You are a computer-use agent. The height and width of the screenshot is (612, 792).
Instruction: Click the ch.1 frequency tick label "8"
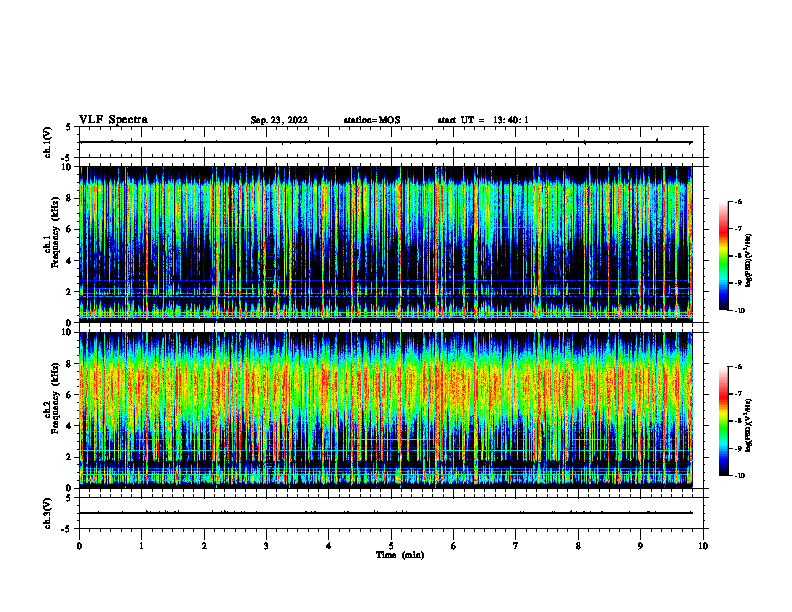tap(69, 198)
